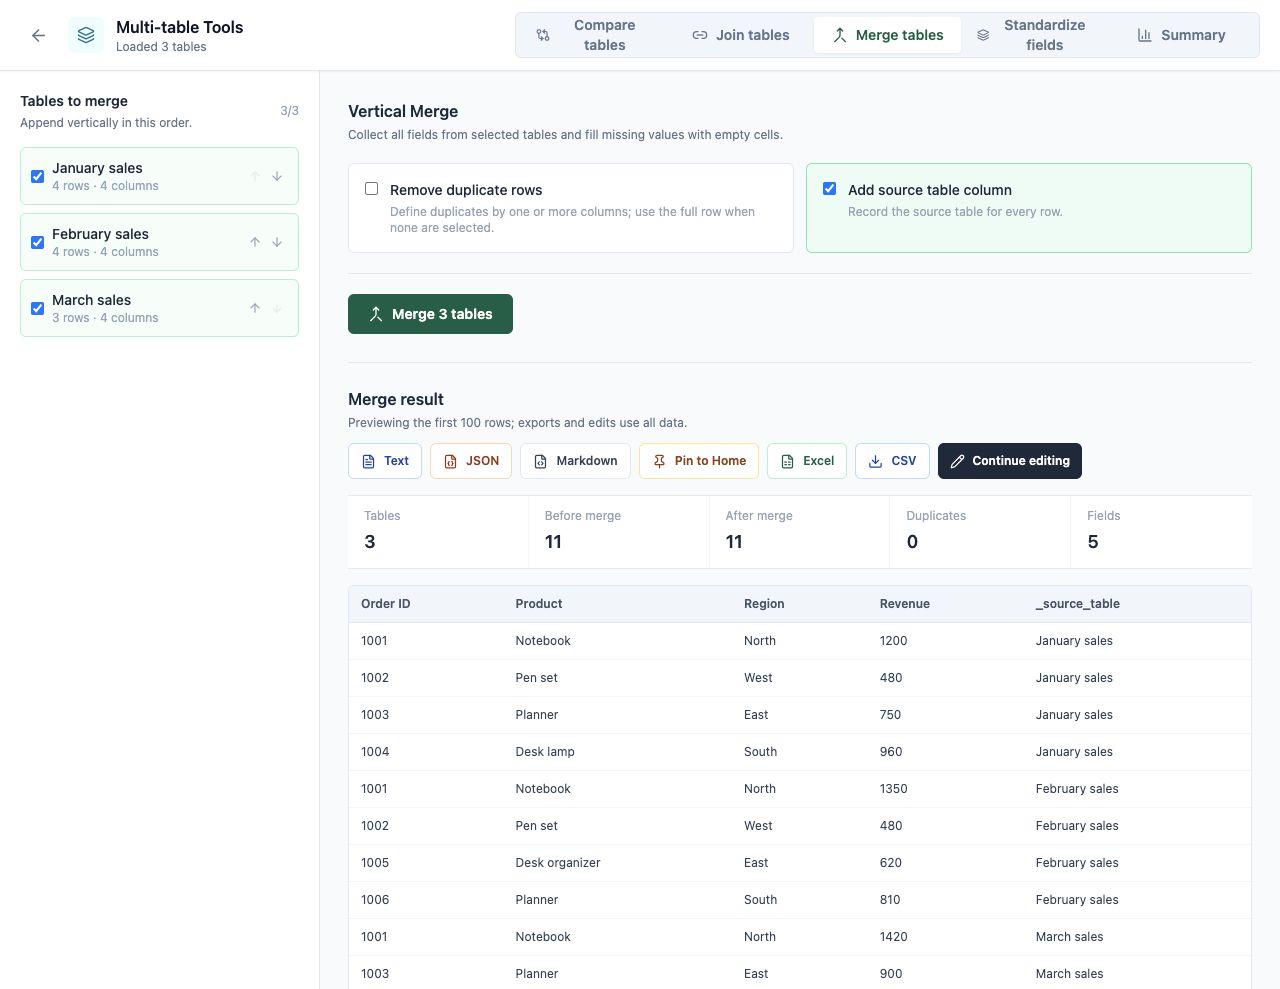
Task: Move February sales up in order
Action: [x=255, y=243]
